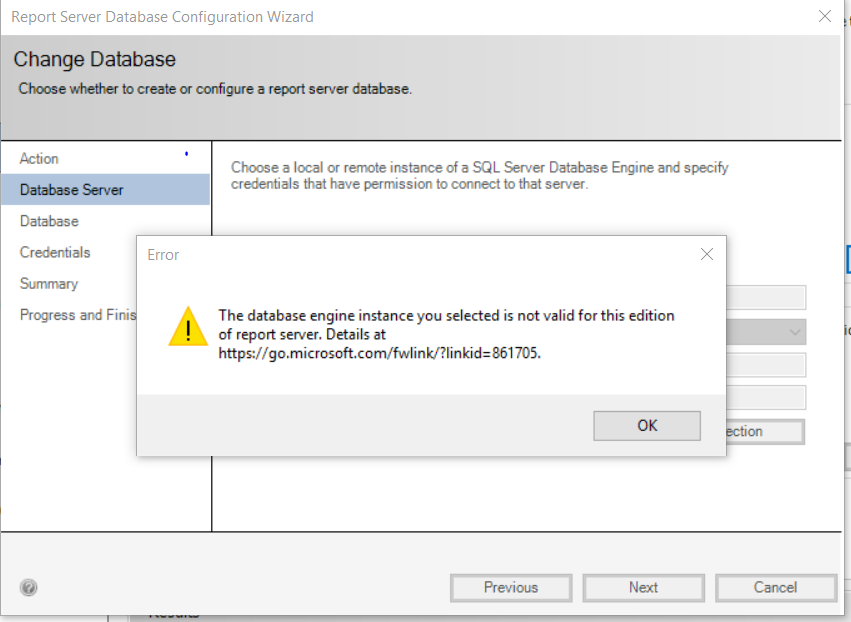This screenshot has width=851, height=622.
Task: Close the Report Server Configuration Wizard window
Action: coord(824,16)
